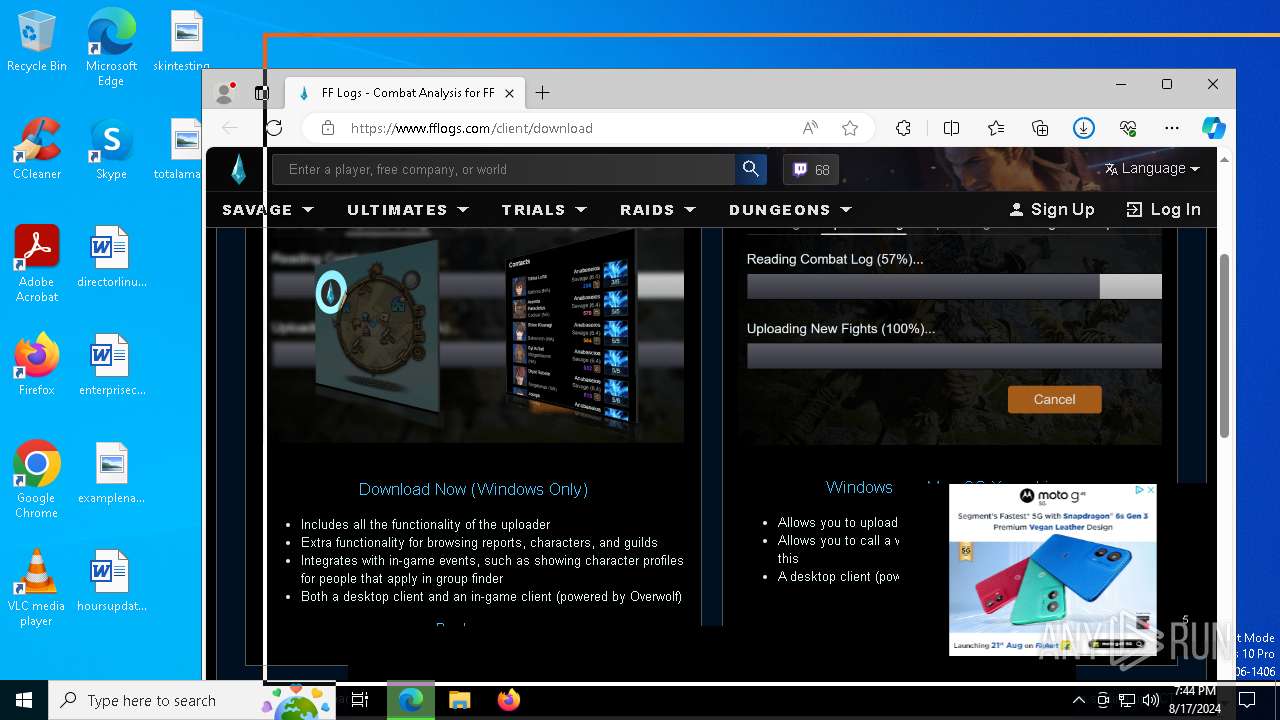This screenshot has height=720, width=1280.
Task: Open Edge tab actions menu
Action: 261,93
